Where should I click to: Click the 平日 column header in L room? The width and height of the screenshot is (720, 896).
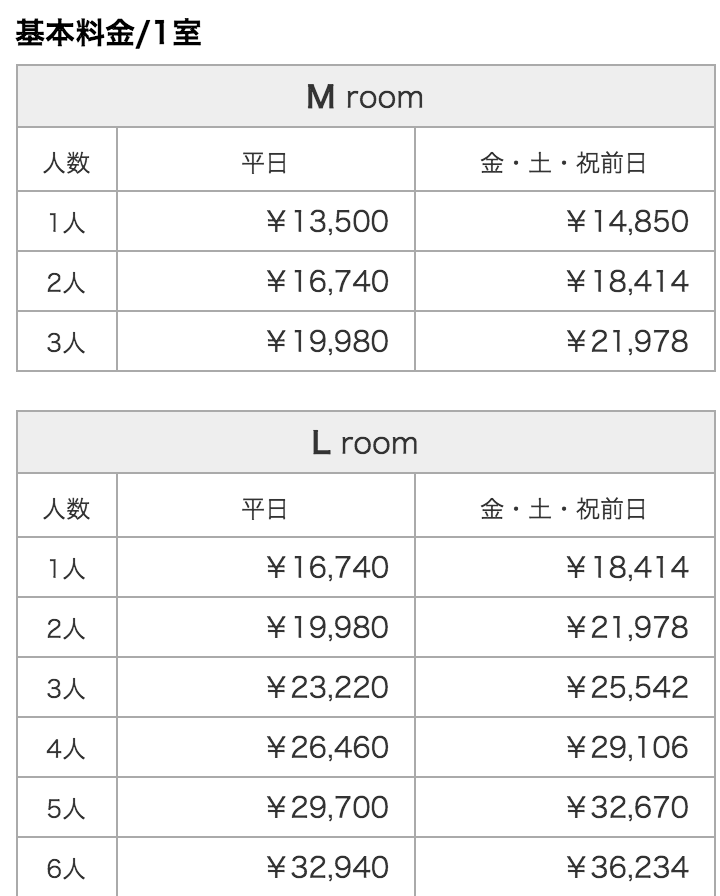click(264, 509)
